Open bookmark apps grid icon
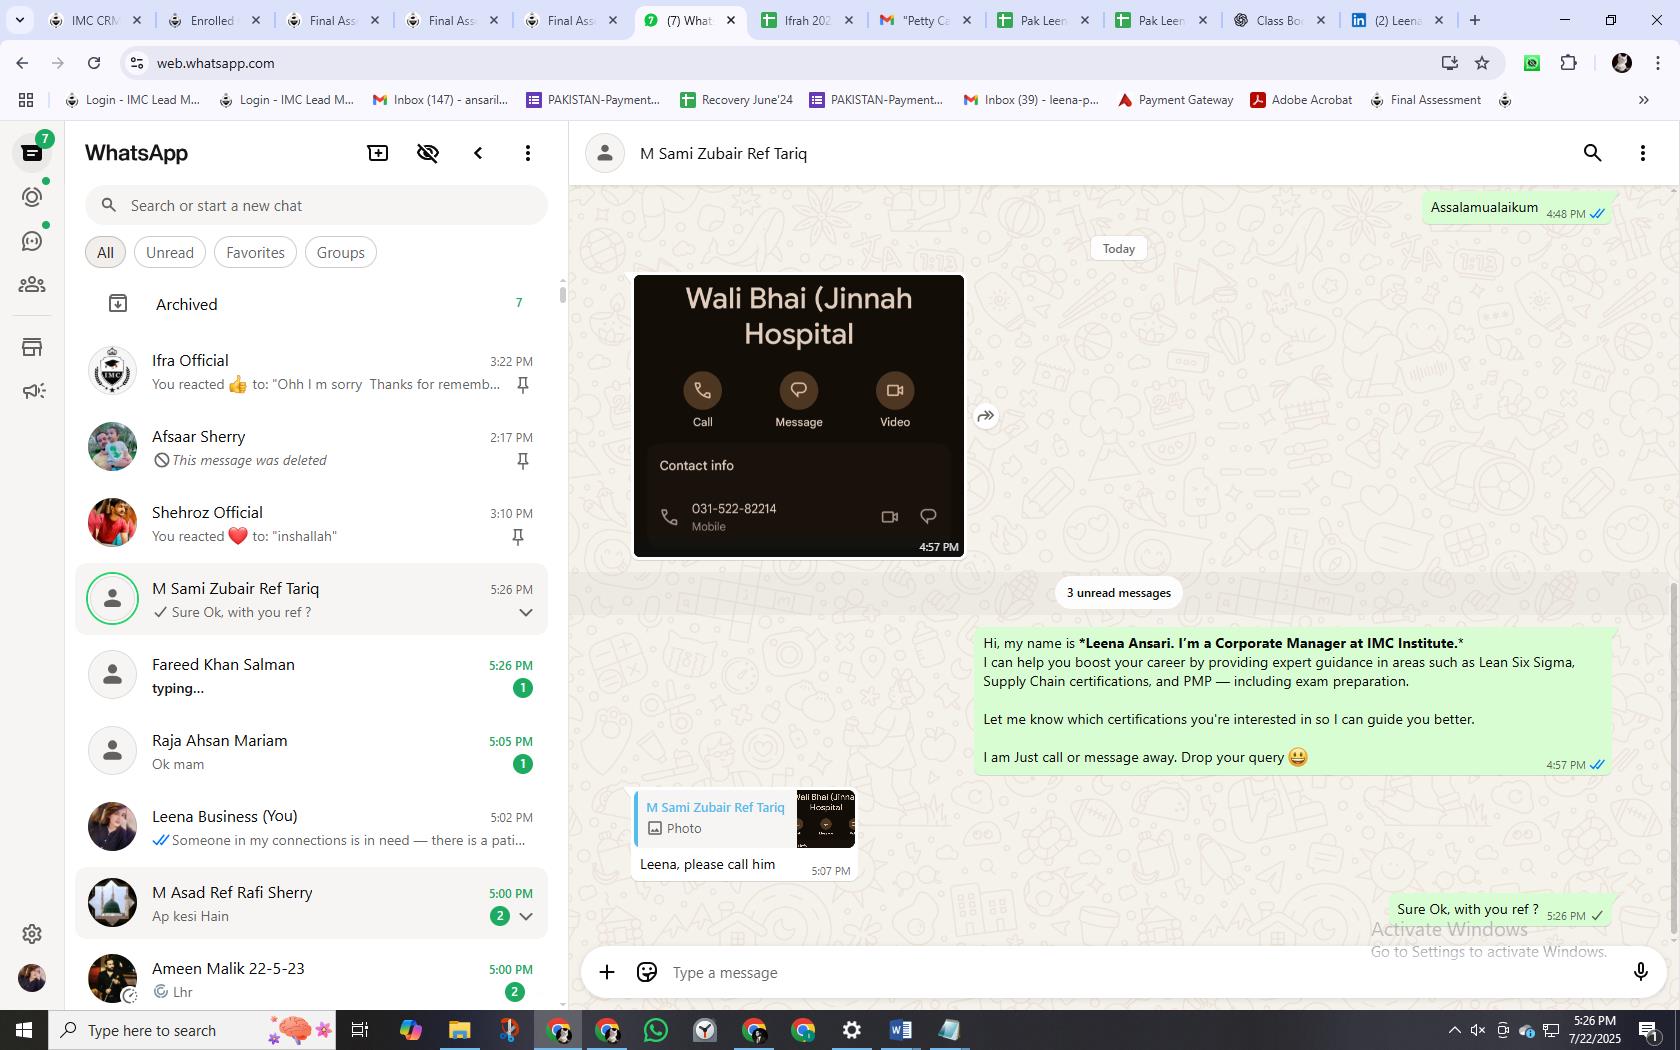This screenshot has height=1050, width=1680. click(26, 100)
